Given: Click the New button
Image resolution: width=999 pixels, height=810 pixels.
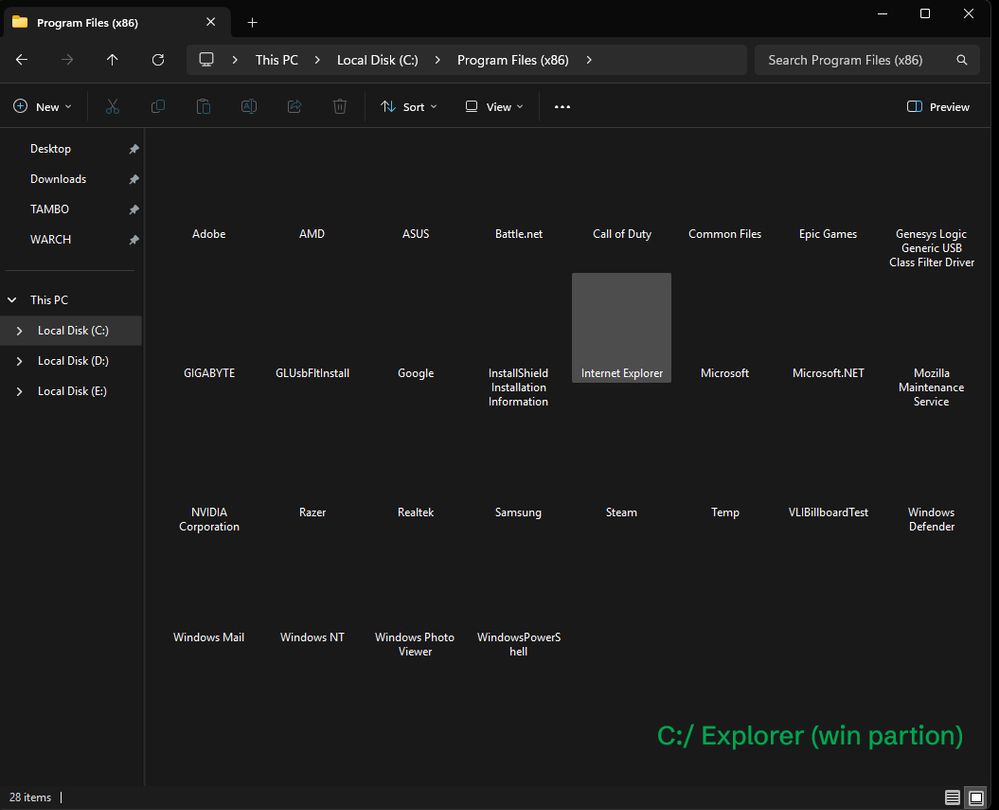Looking at the screenshot, I should coord(42,107).
